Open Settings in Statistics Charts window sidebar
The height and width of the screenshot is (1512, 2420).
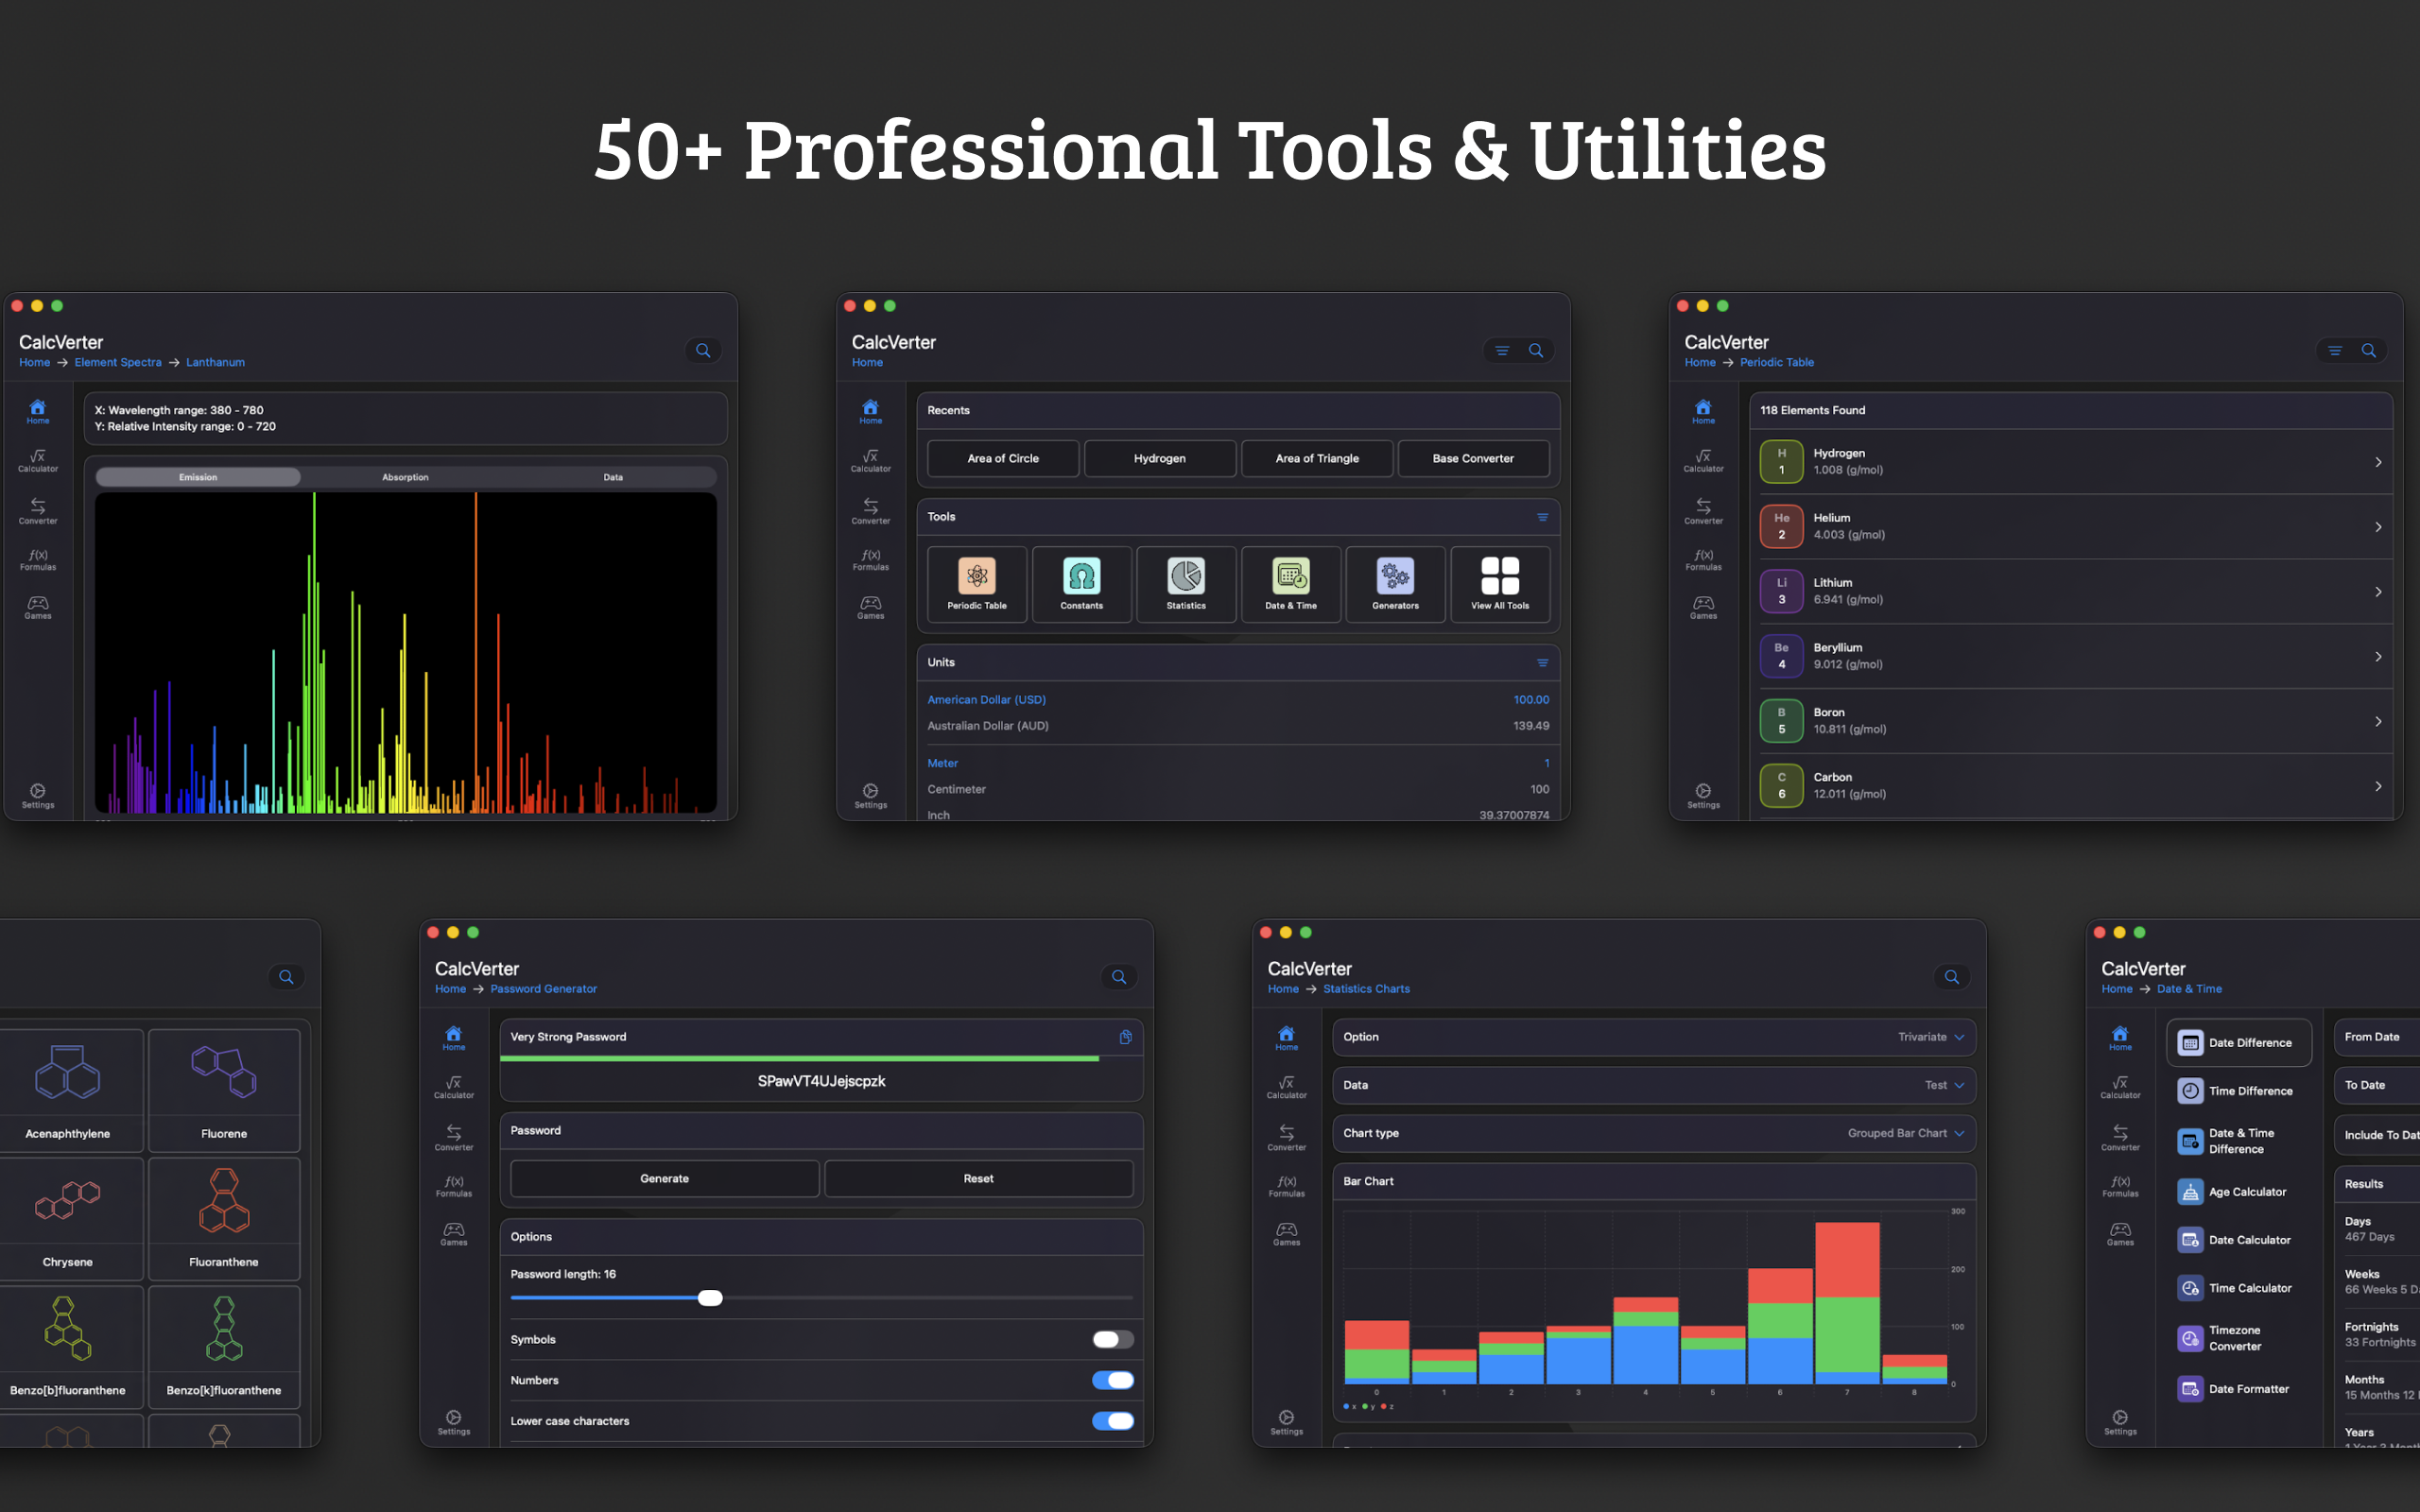click(x=1287, y=1422)
